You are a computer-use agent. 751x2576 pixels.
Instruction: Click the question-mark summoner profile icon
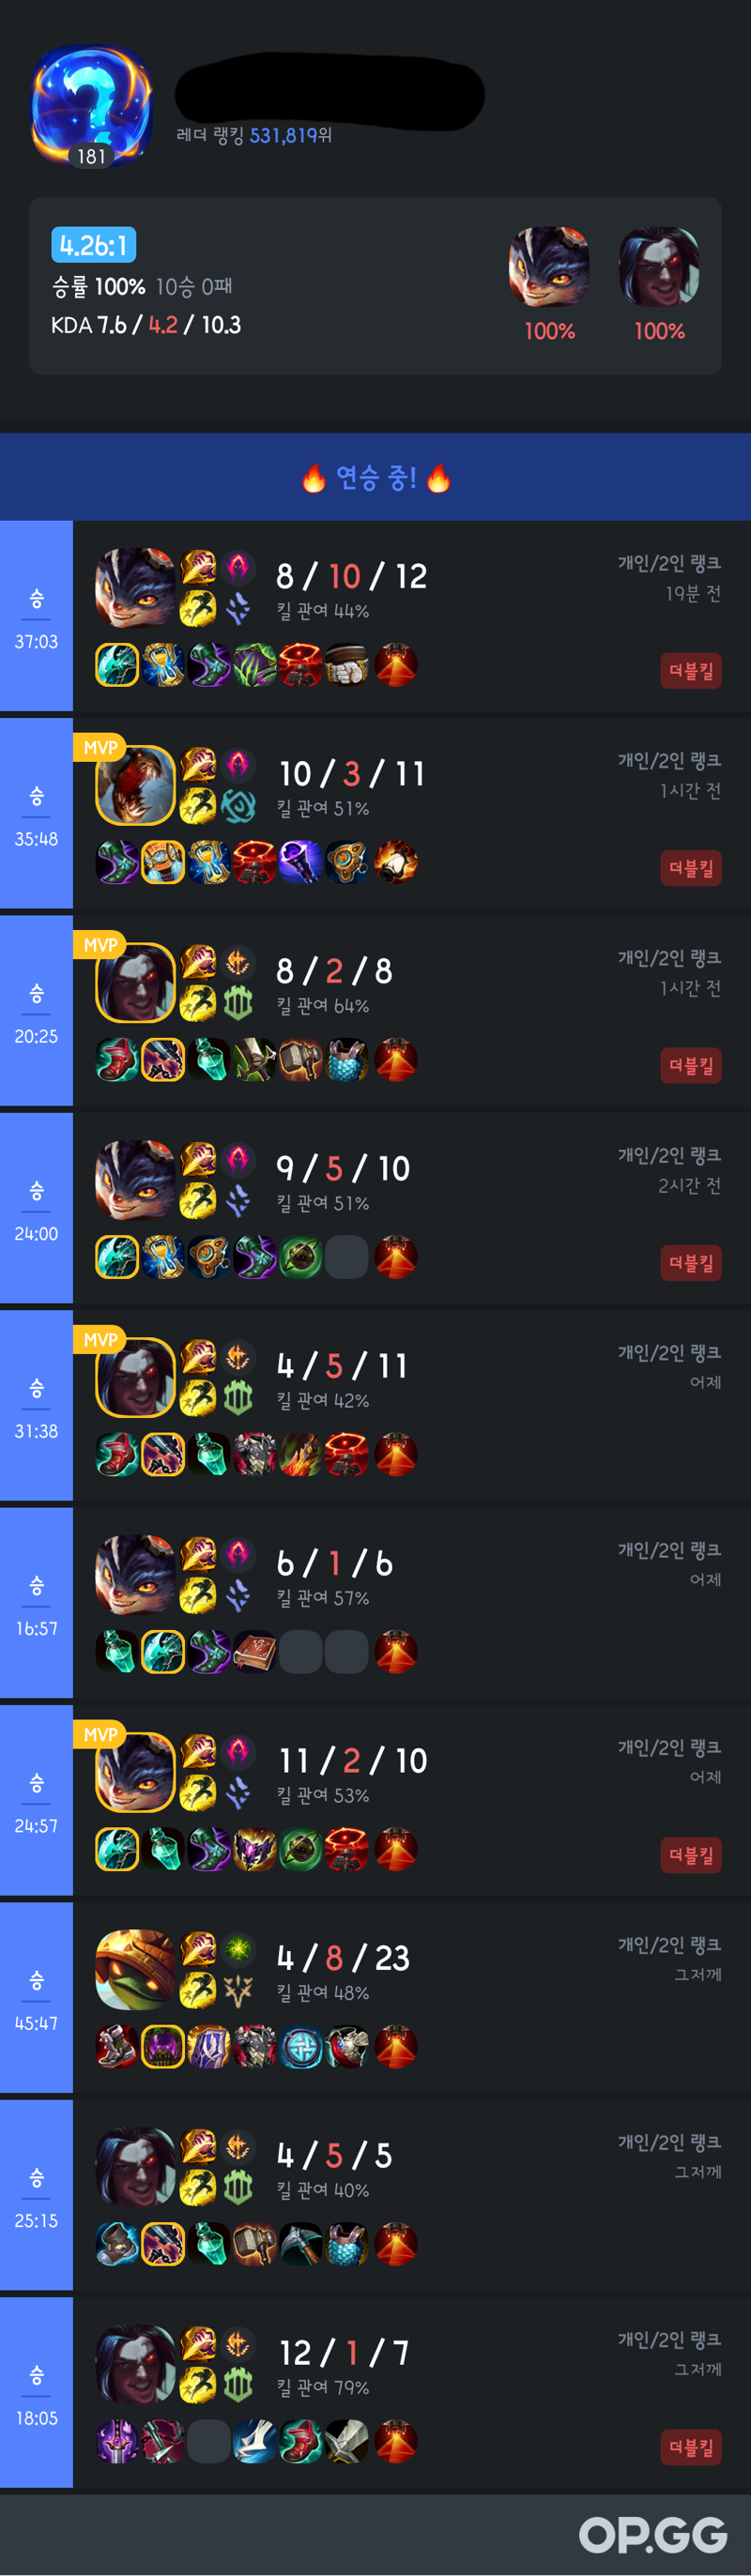pos(91,104)
